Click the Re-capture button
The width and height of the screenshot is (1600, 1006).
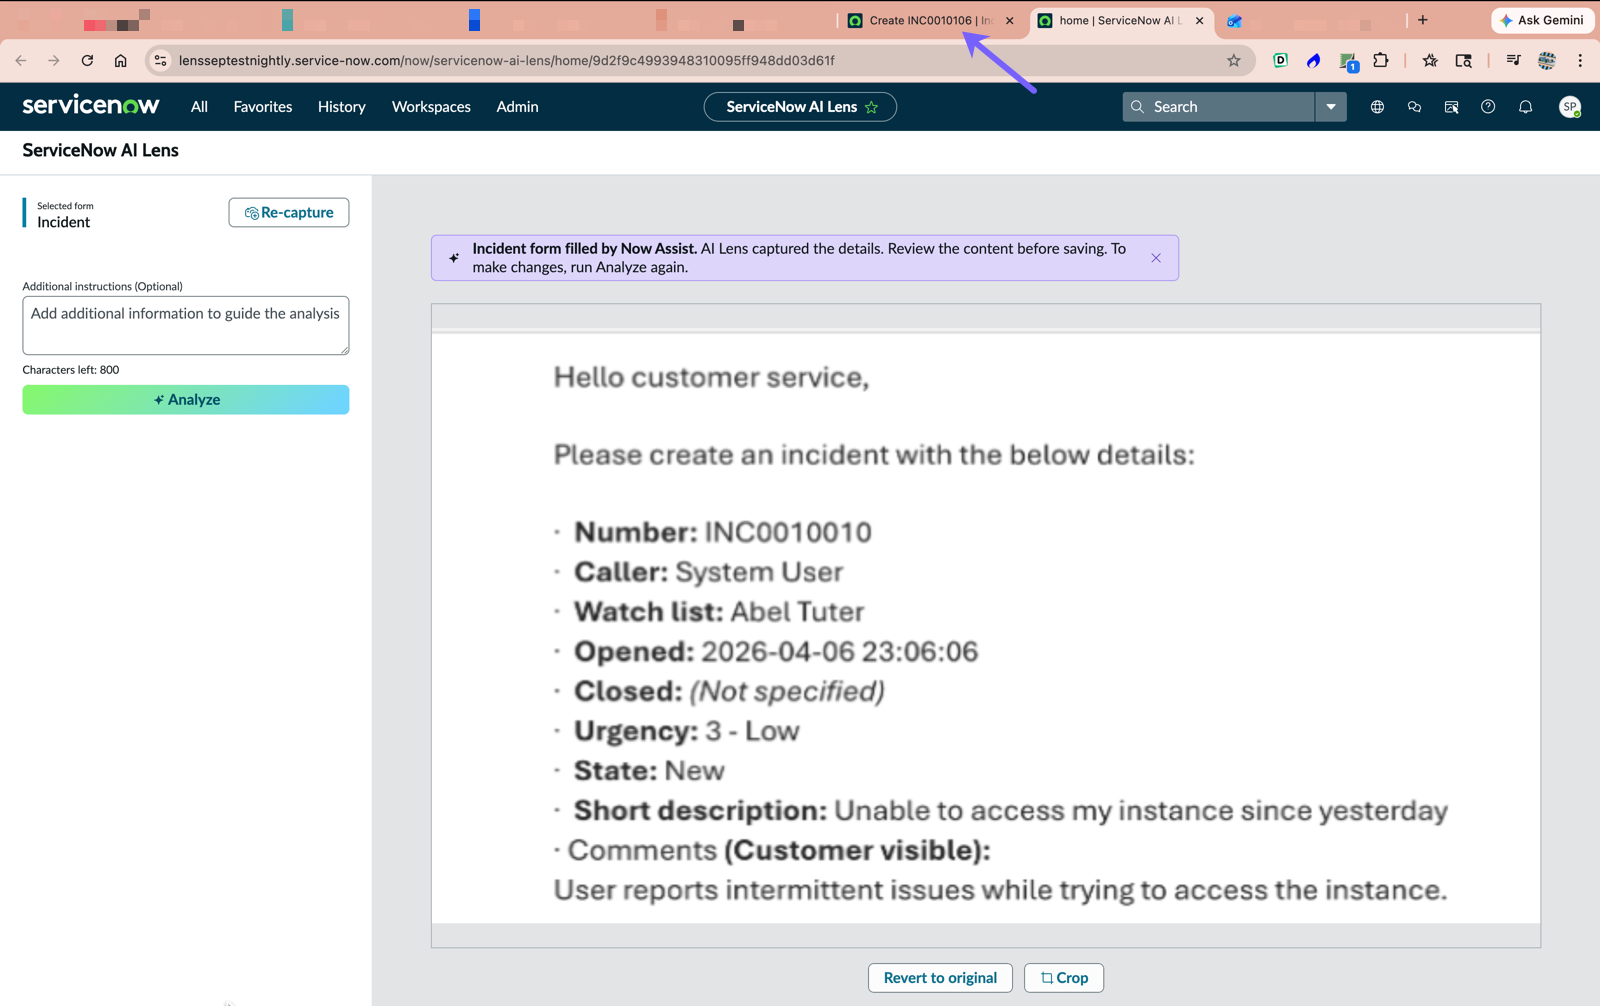click(x=289, y=212)
